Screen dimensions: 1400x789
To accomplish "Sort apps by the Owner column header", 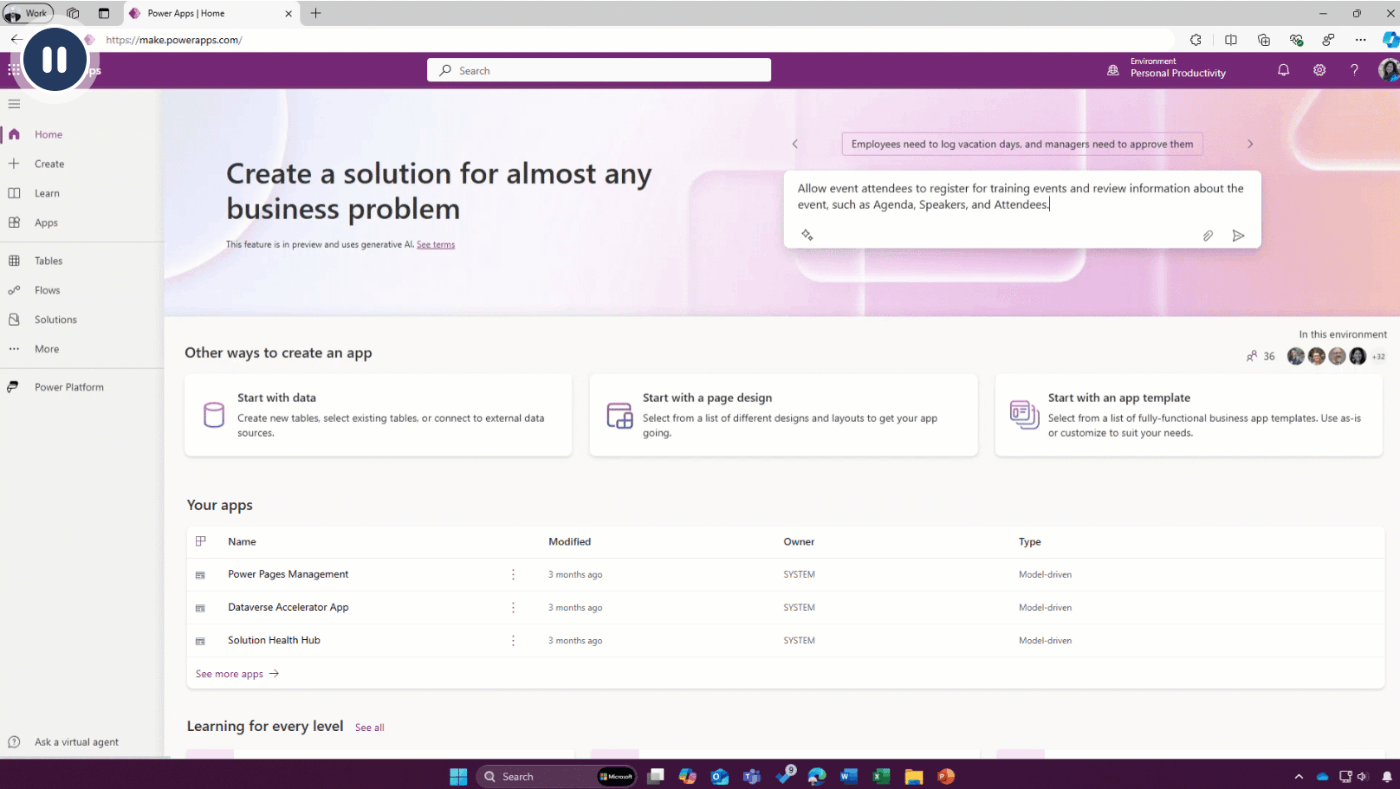I will coord(799,542).
